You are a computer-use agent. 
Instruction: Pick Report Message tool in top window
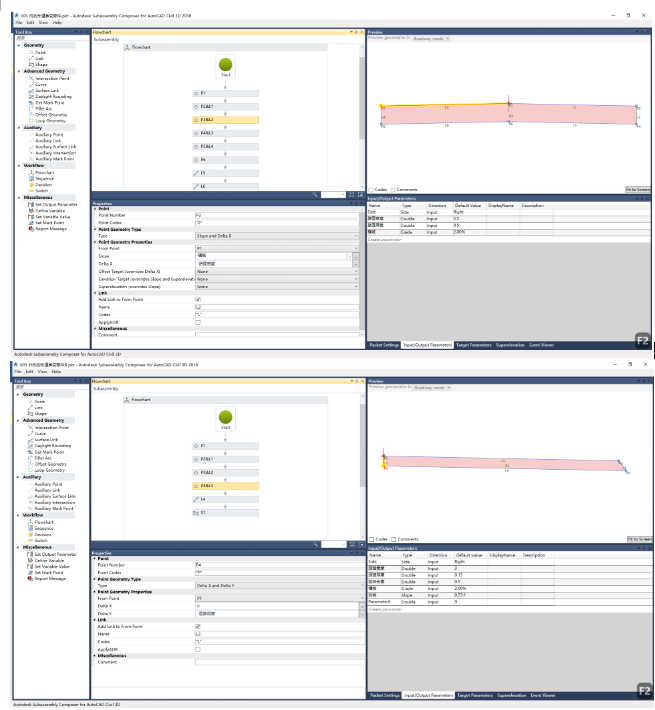[x=50, y=229]
